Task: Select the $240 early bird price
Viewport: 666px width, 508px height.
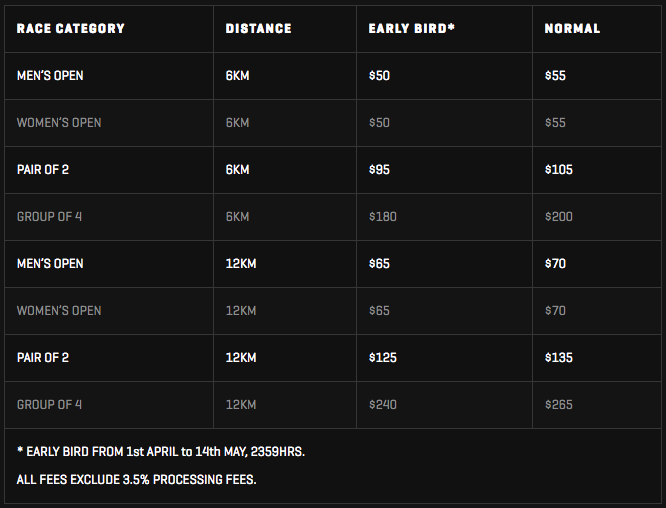Action: click(x=383, y=404)
